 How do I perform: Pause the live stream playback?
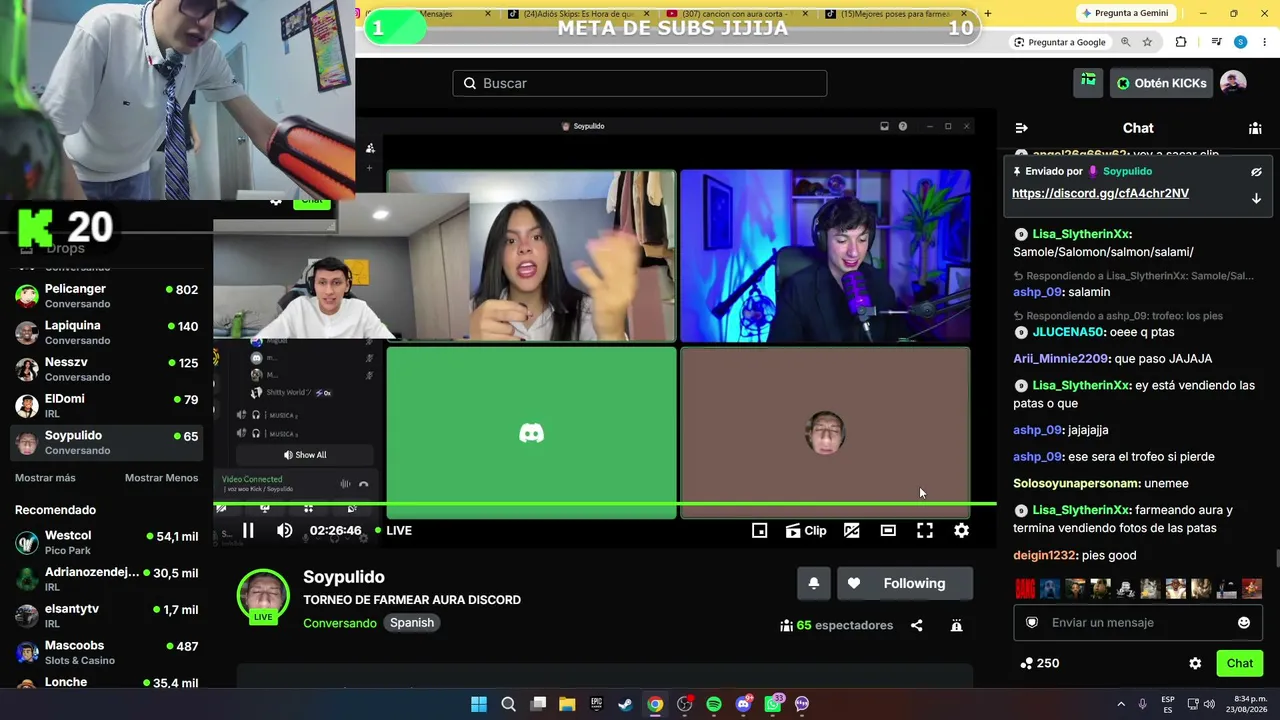pos(248,531)
